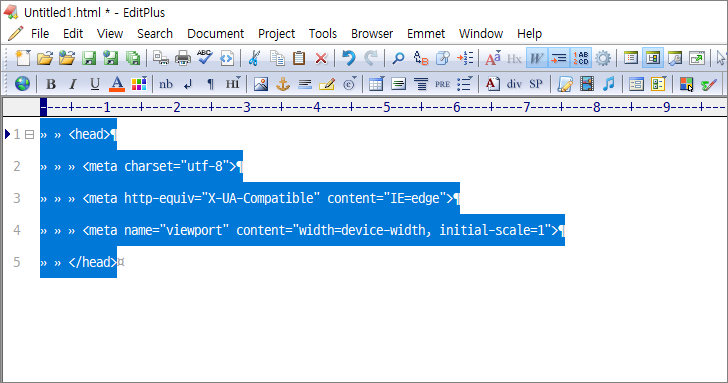The height and width of the screenshot is (383, 728).
Task: Open the color palette grid icon
Action: point(139,84)
